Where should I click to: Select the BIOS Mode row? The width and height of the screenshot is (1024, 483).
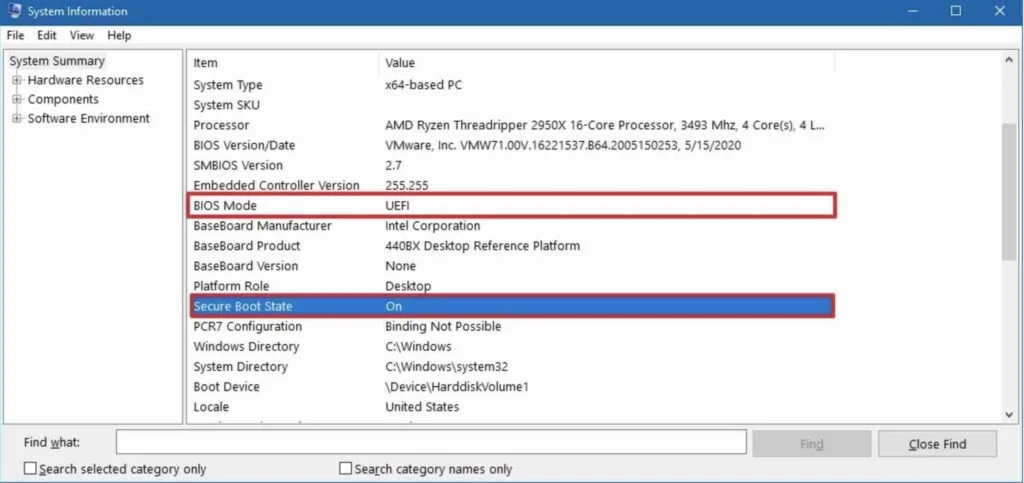pos(513,206)
